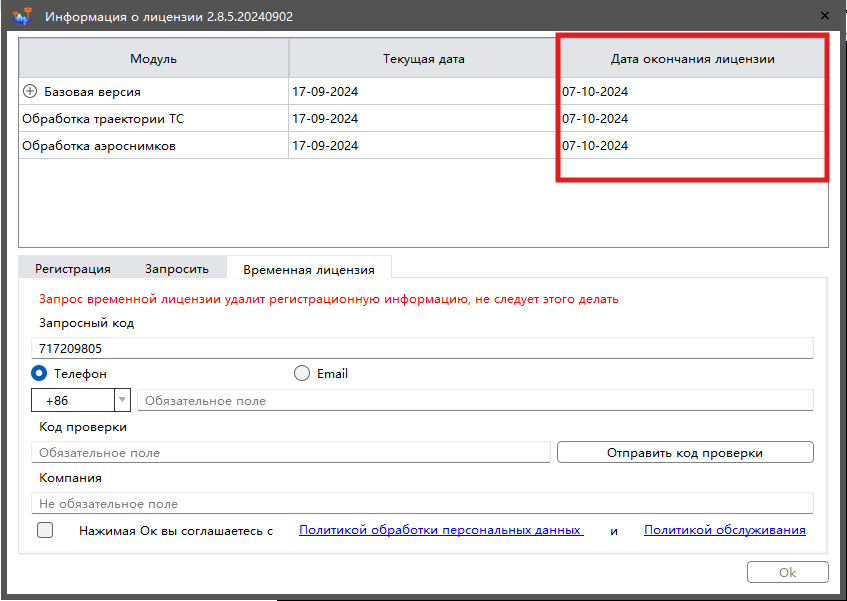Select the Телефон radio button

click(39, 373)
